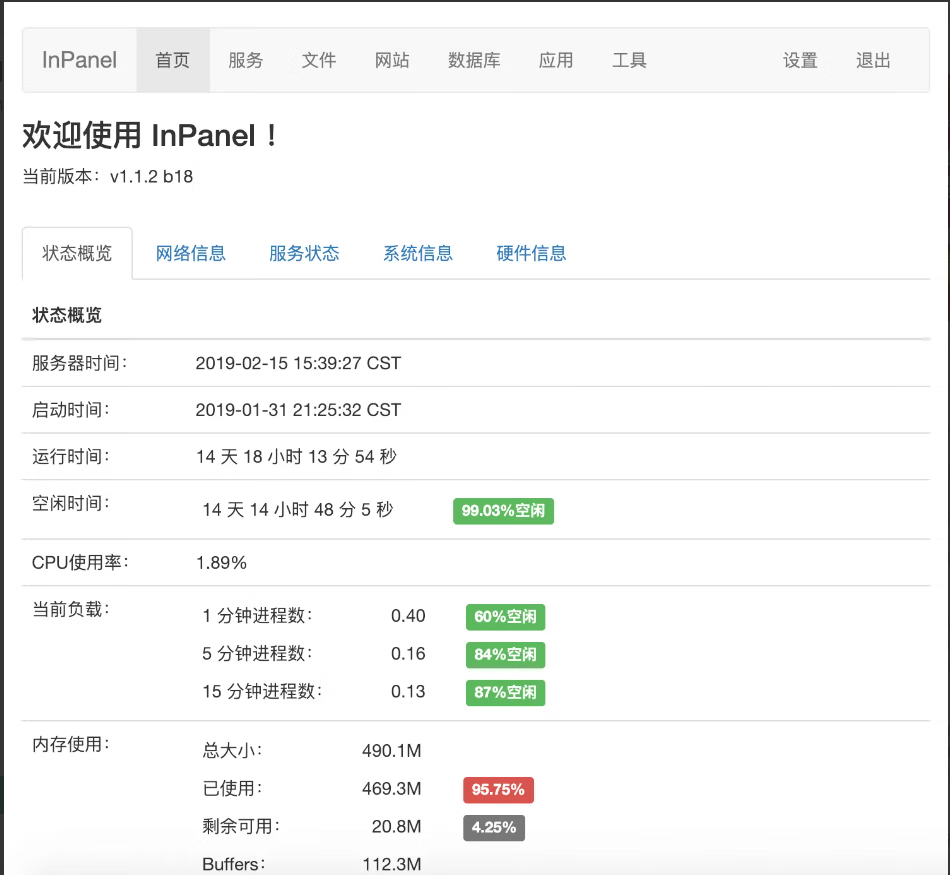
Task: Click idle time 14 天 14 小时 48 分
Action: click(279, 510)
